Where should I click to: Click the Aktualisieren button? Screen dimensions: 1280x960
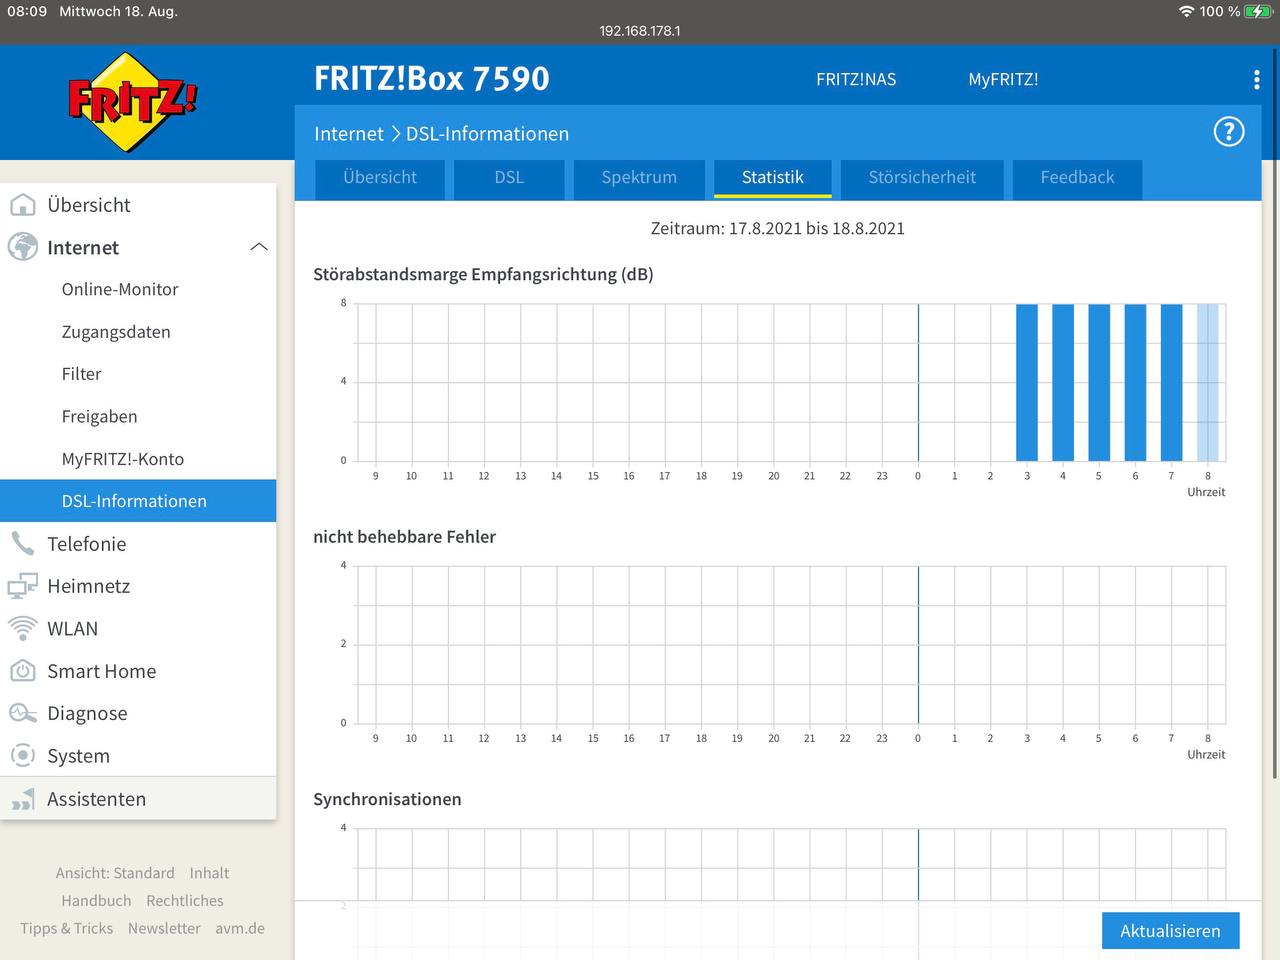1170,931
